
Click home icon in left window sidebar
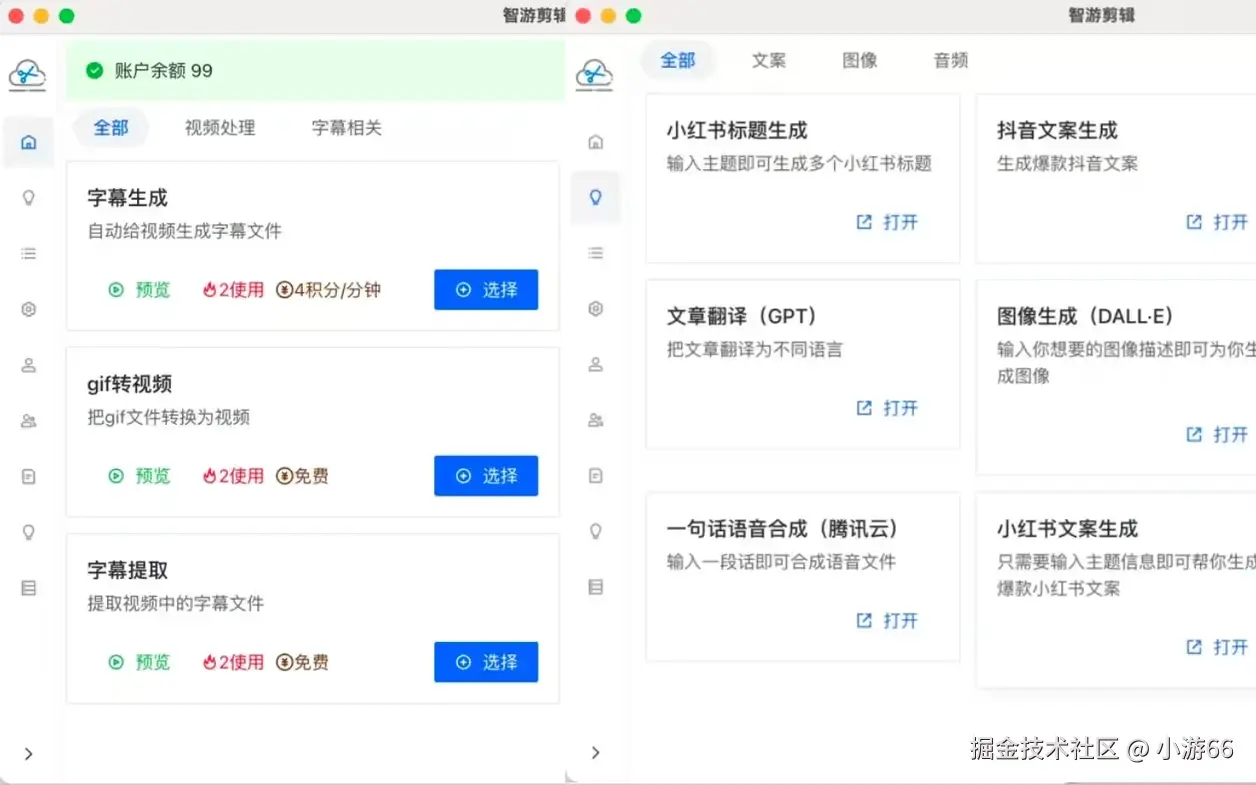click(x=29, y=142)
